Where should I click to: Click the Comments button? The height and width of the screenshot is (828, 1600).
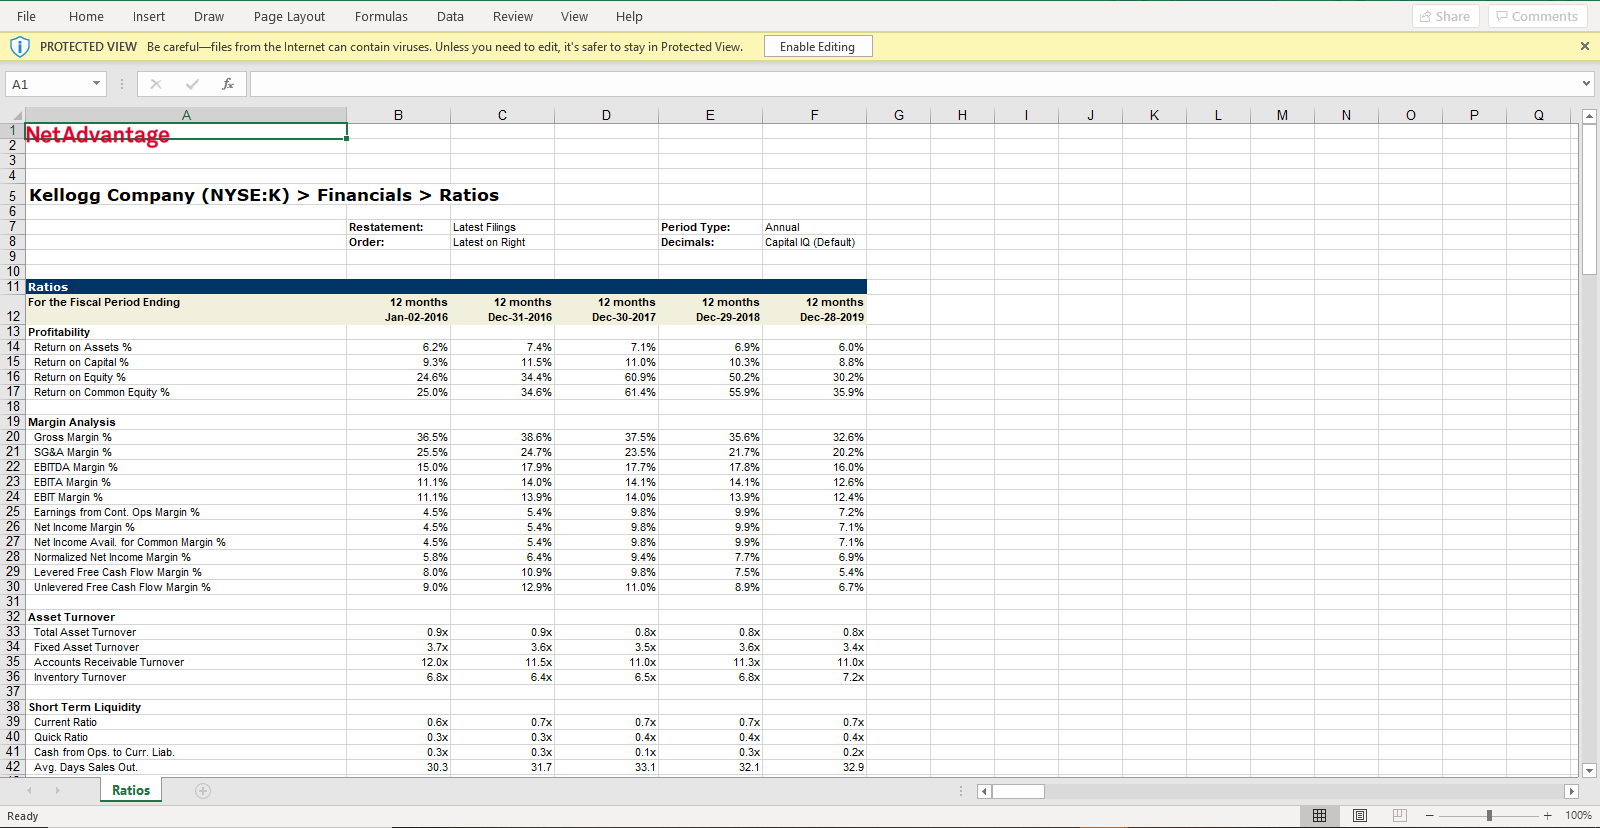click(x=1538, y=16)
